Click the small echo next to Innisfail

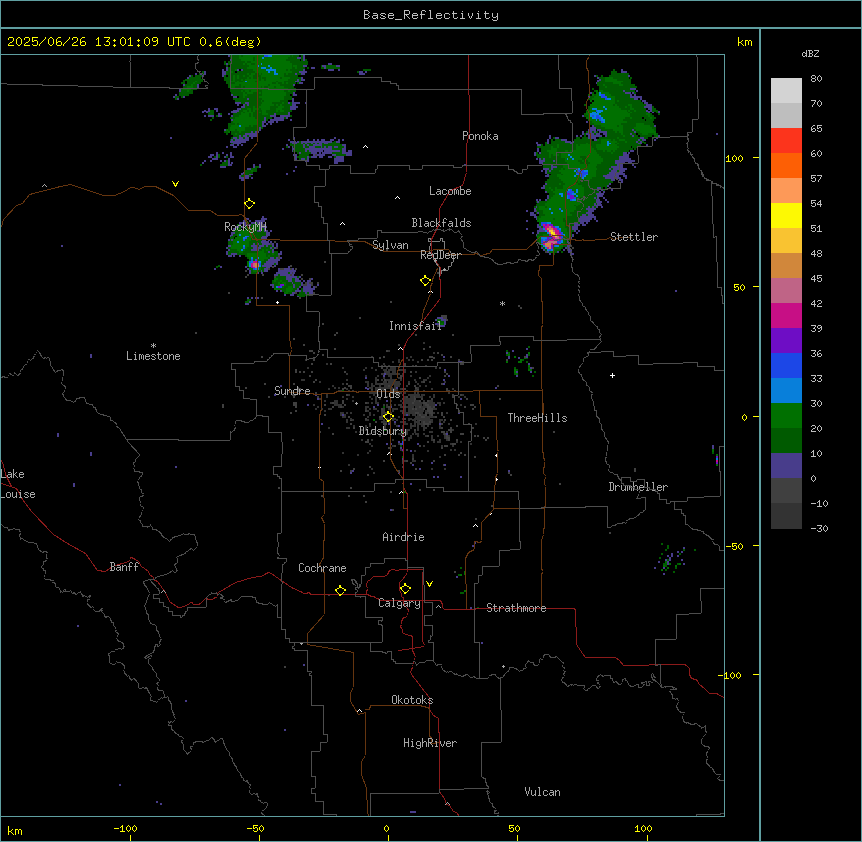(441, 321)
